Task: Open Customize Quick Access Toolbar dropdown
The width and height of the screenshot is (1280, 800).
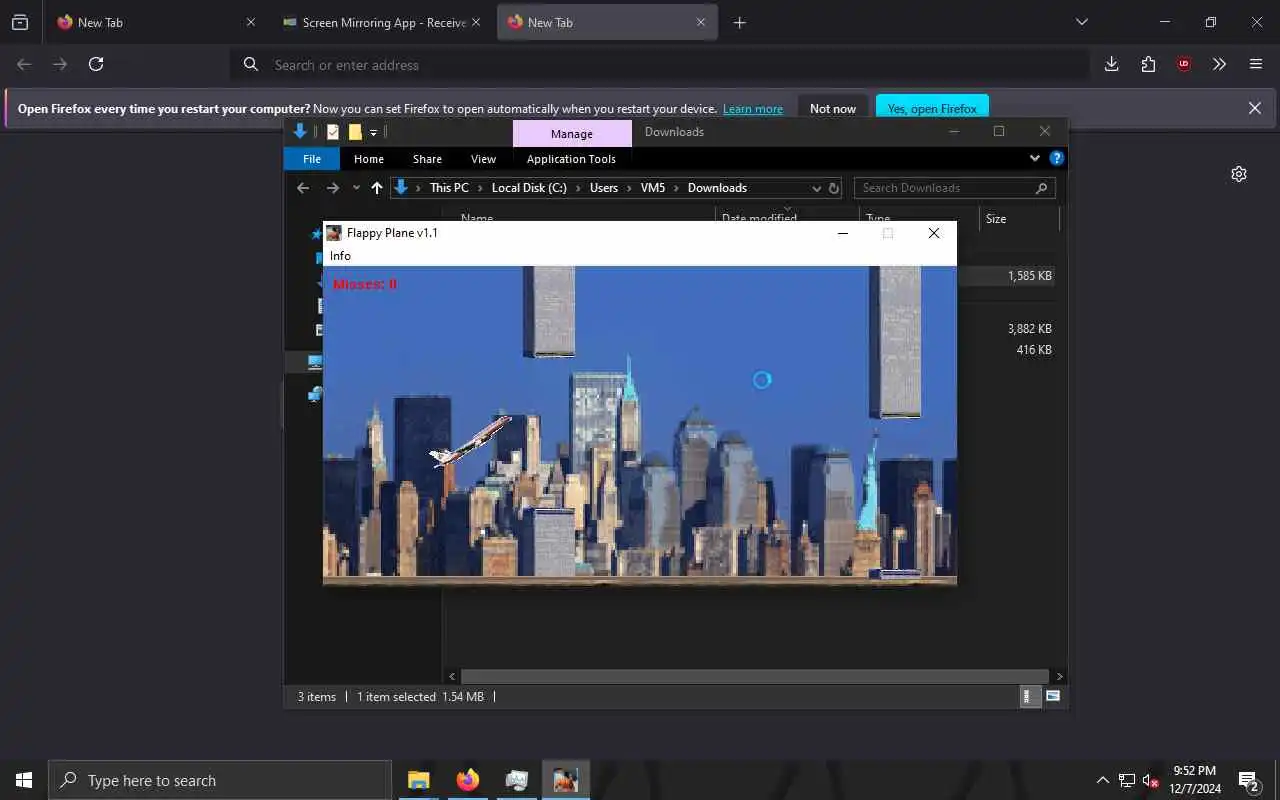Action: [x=374, y=132]
